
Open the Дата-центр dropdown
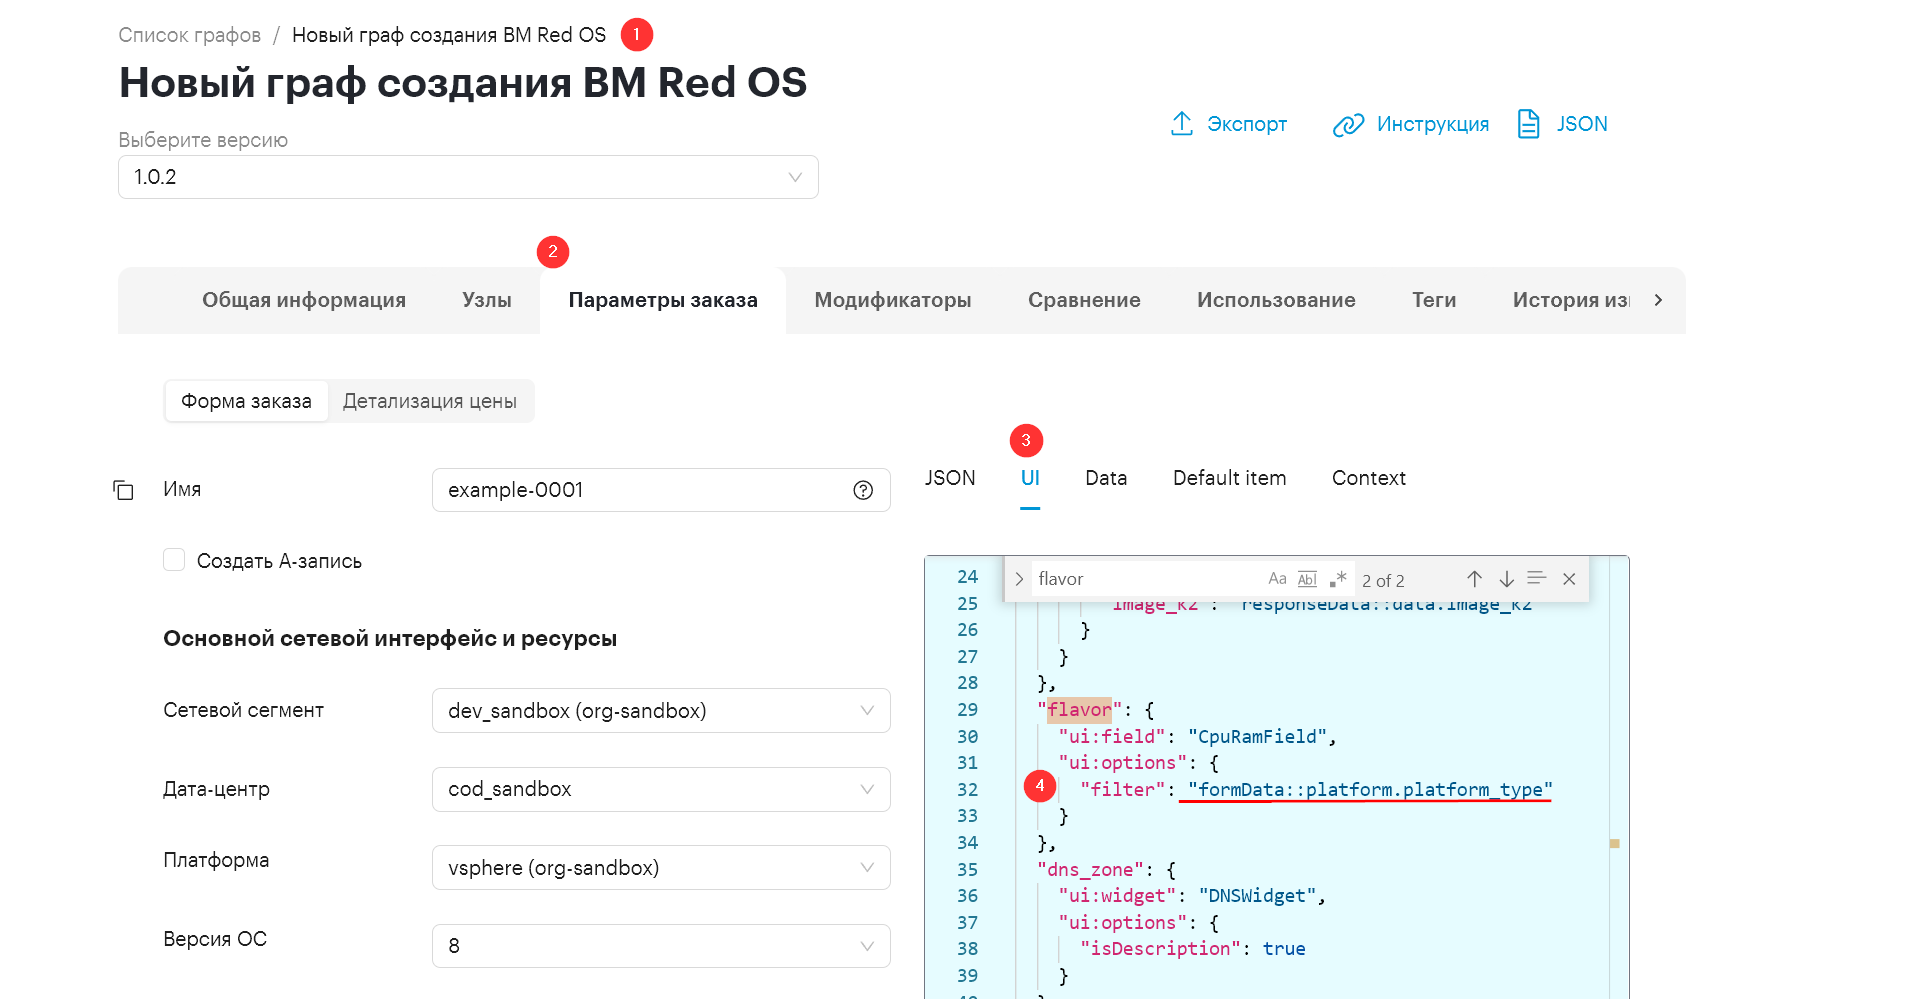(661, 789)
